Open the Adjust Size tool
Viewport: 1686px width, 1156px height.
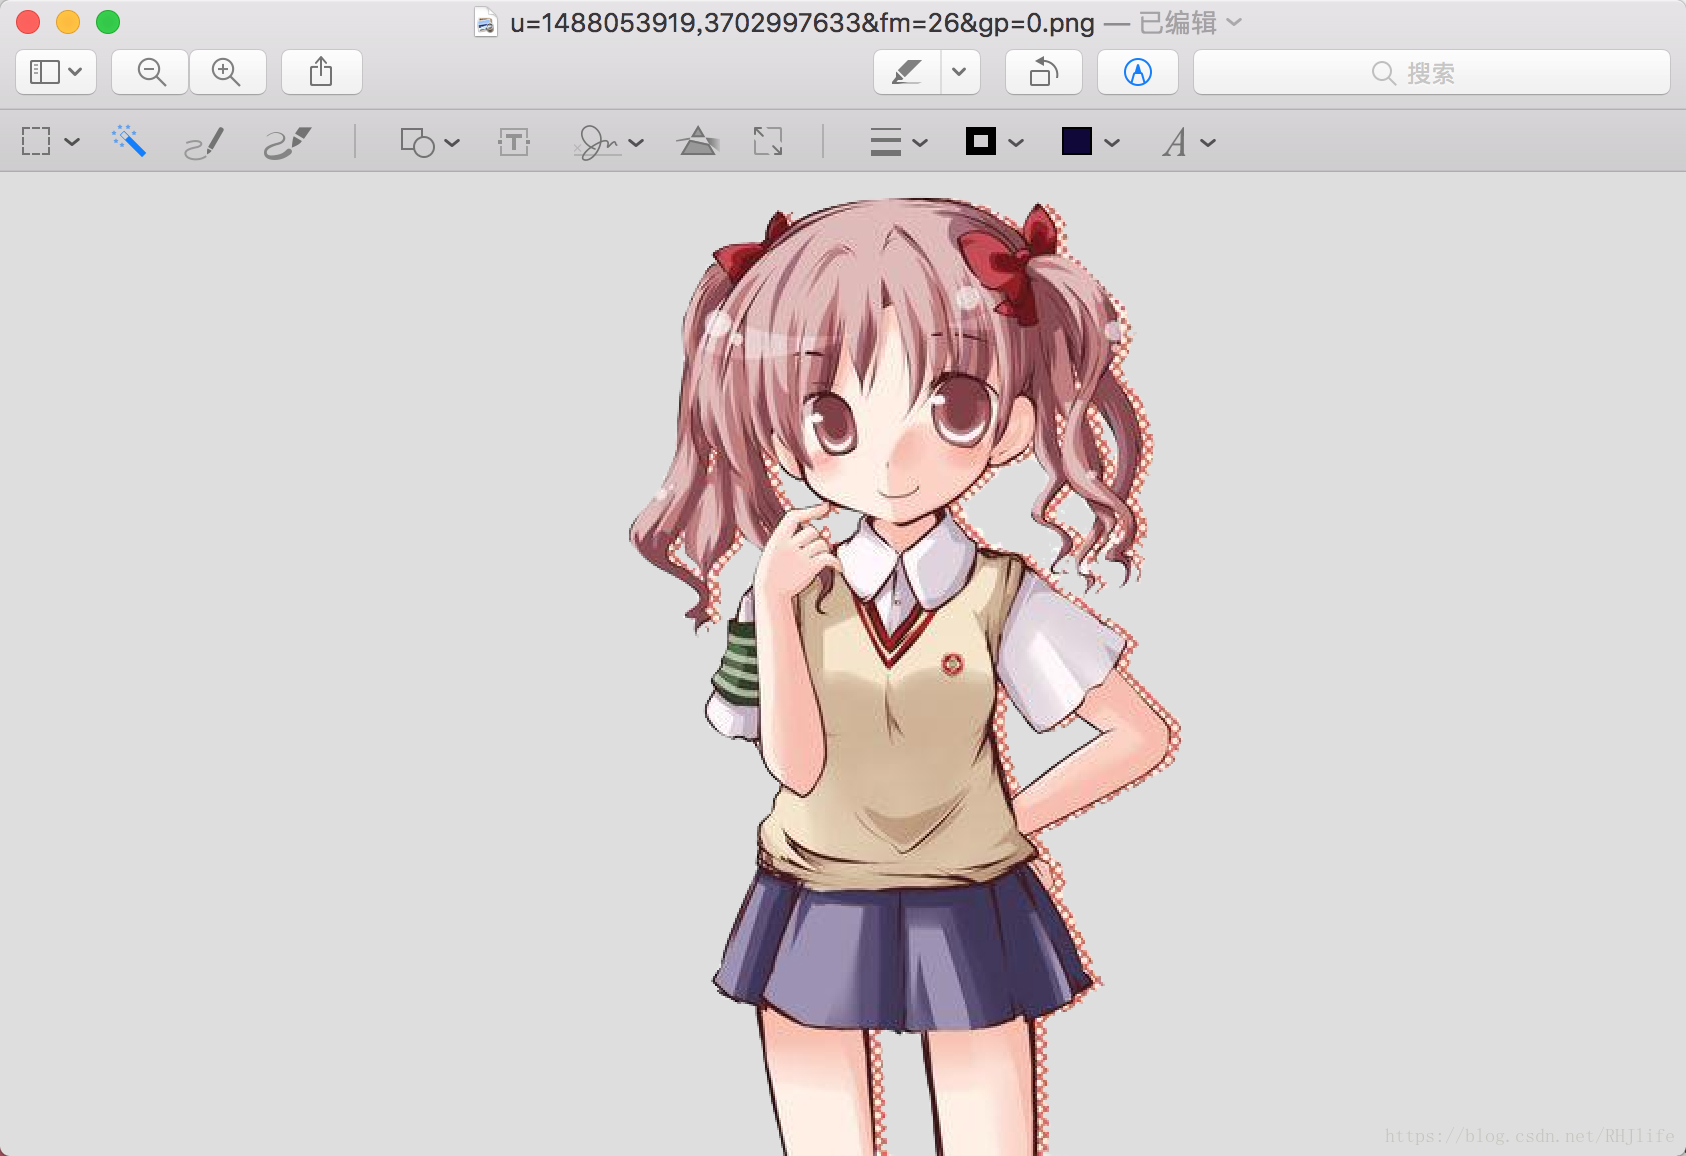click(768, 142)
